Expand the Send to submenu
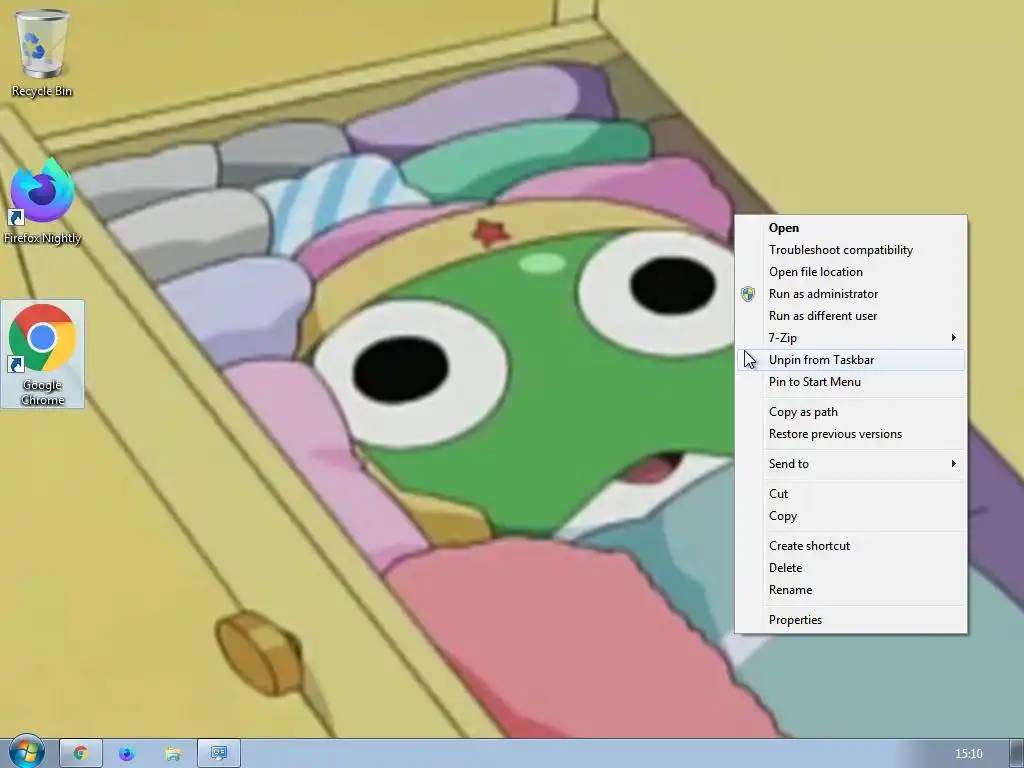Image resolution: width=1024 pixels, height=768 pixels. click(851, 464)
